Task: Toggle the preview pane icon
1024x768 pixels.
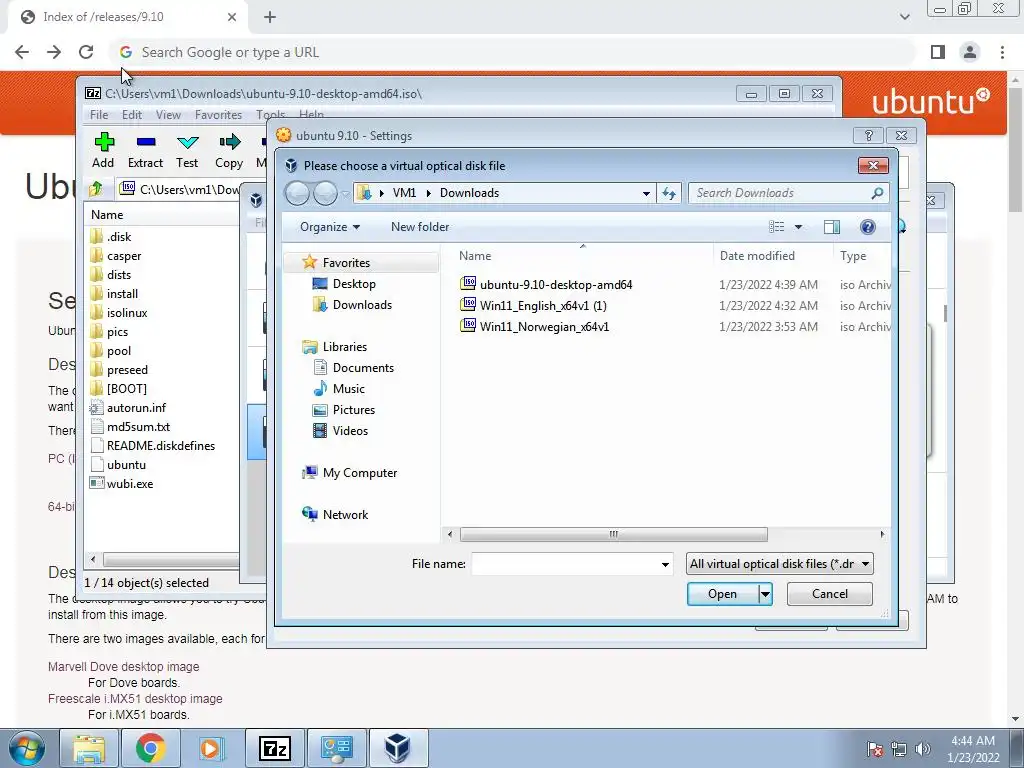Action: coord(832,227)
